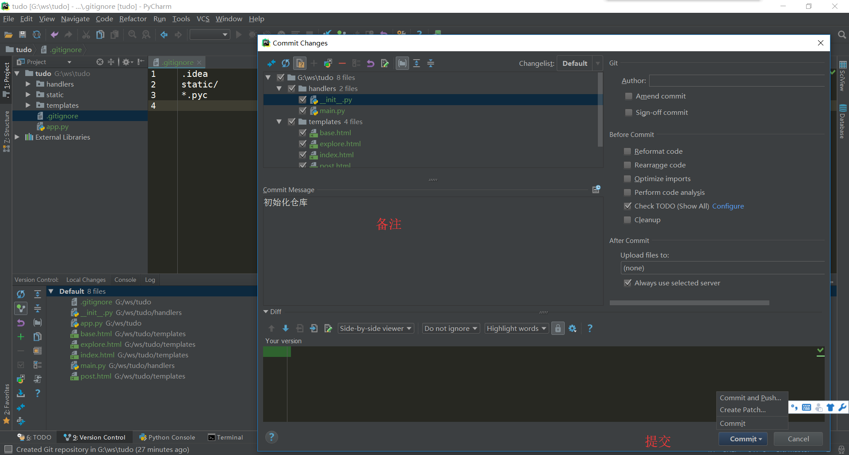The width and height of the screenshot is (849, 455).
Task: Toggle synchronize scrolling lock in Diff toolbar
Action: [x=558, y=328]
